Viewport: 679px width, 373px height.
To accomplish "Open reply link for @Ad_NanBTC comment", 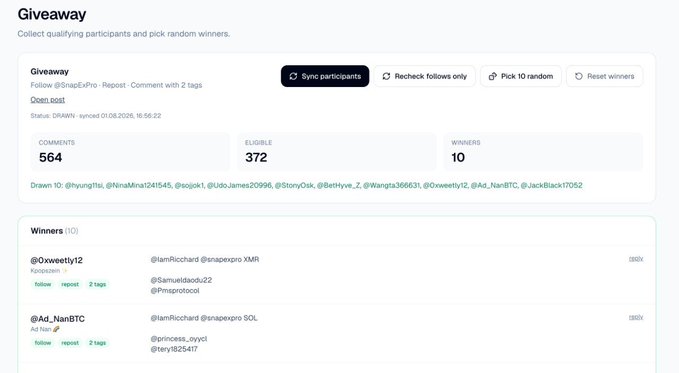I will point(636,317).
